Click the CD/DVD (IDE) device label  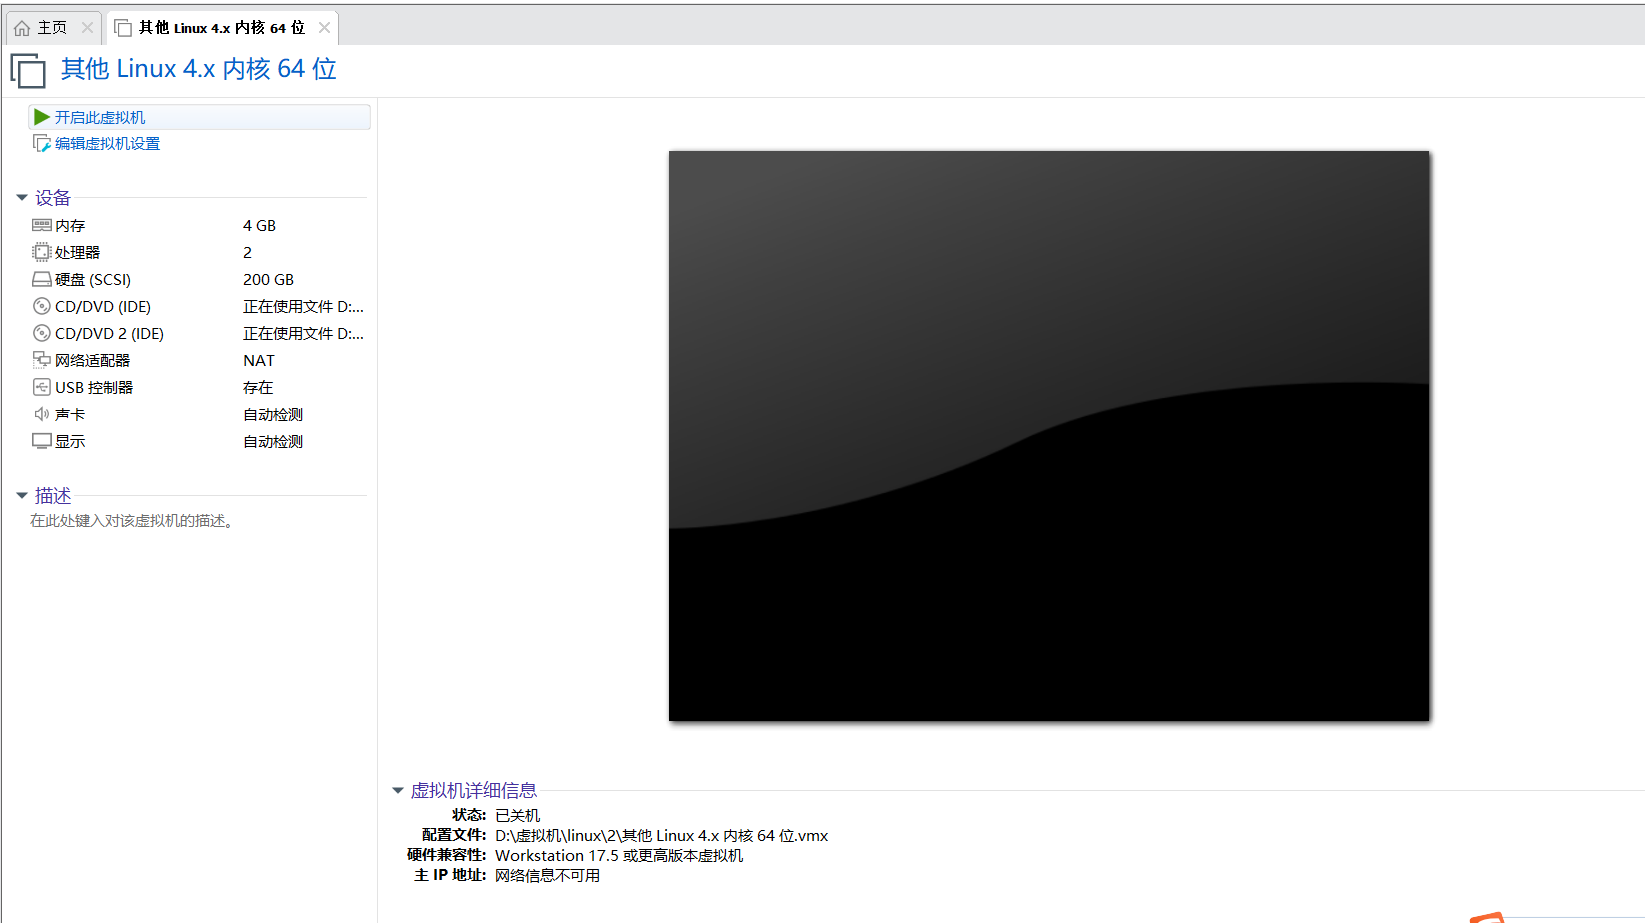tap(103, 307)
